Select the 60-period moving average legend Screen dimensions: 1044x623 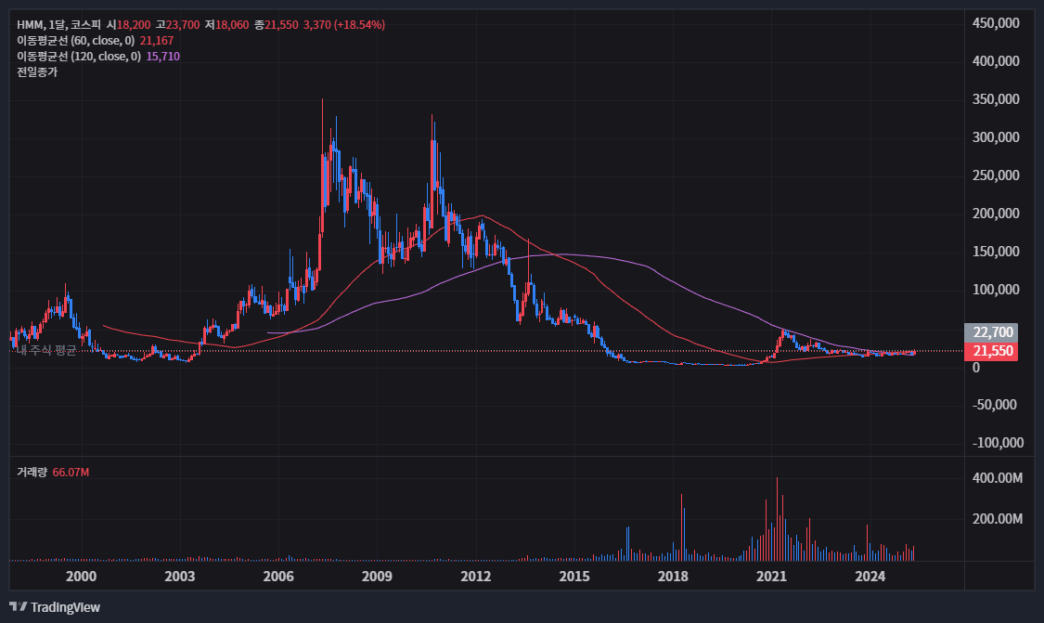coord(75,41)
